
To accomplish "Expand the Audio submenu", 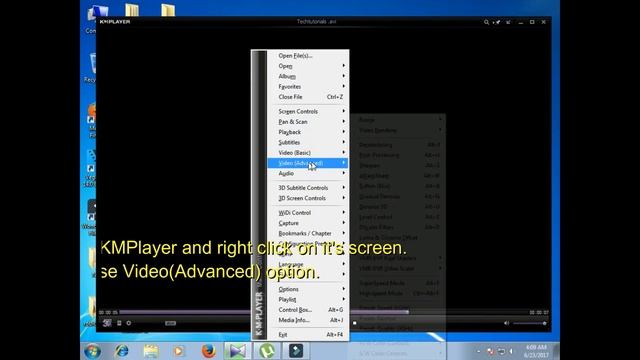I will pyautogui.click(x=308, y=173).
